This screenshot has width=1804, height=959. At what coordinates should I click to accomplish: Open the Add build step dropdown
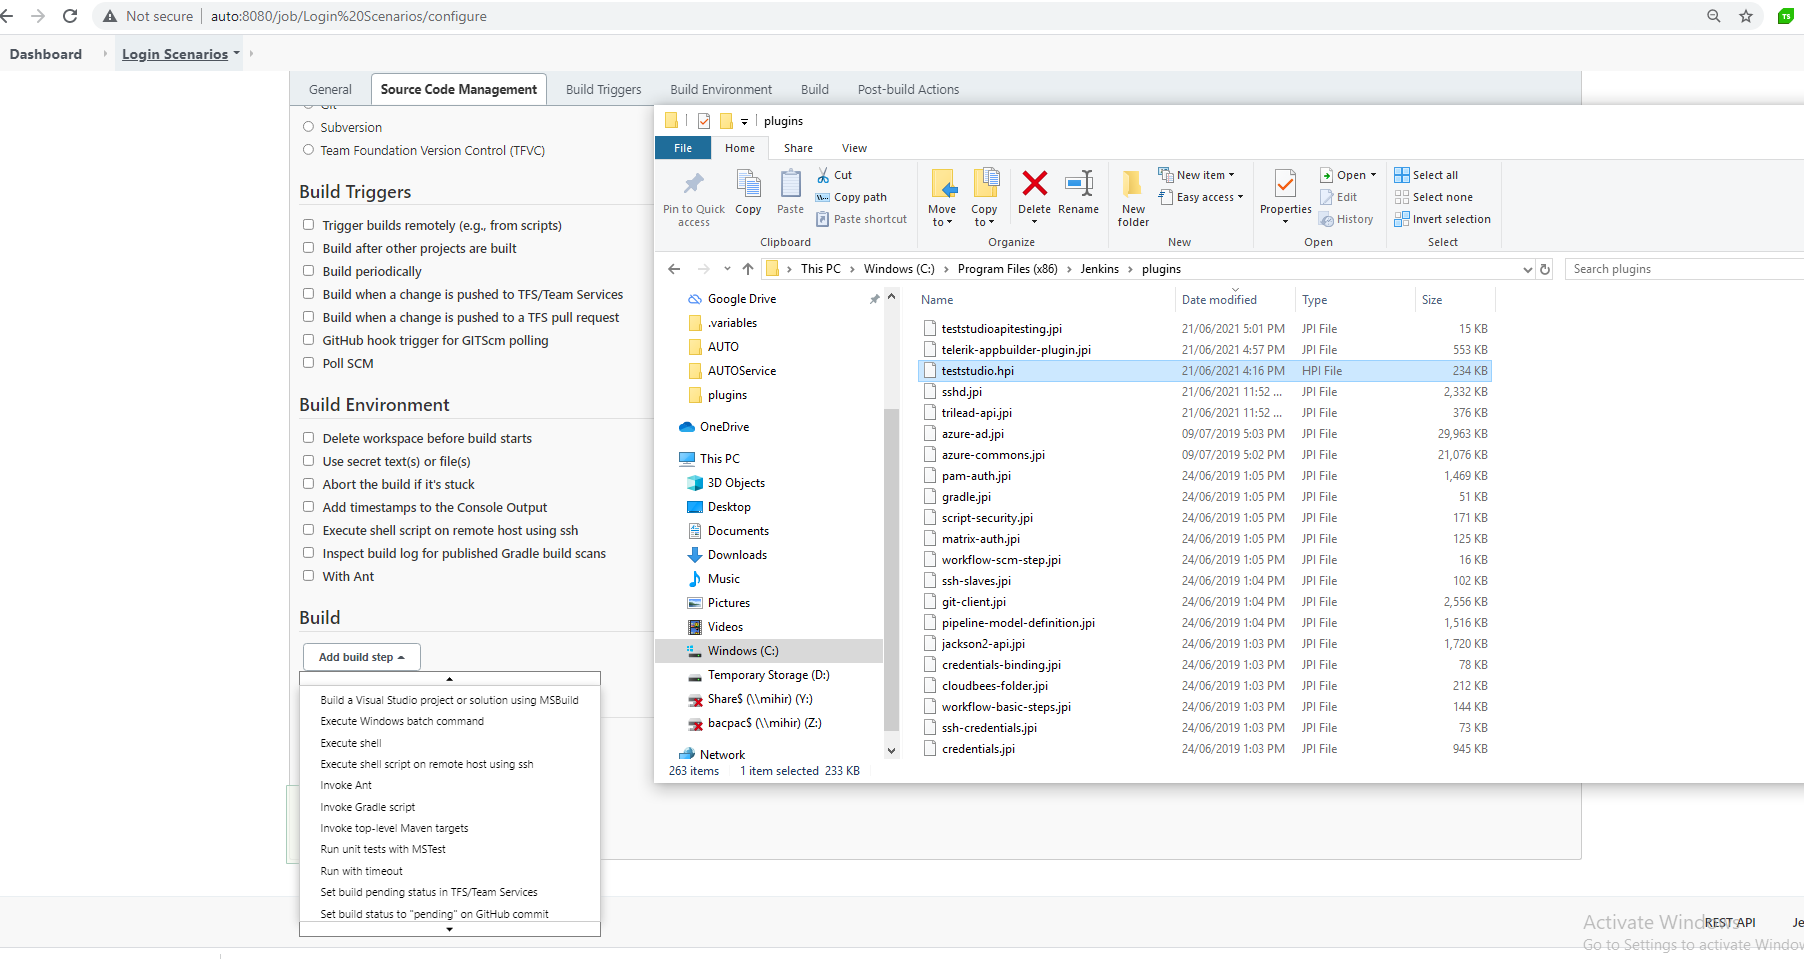[361, 657]
